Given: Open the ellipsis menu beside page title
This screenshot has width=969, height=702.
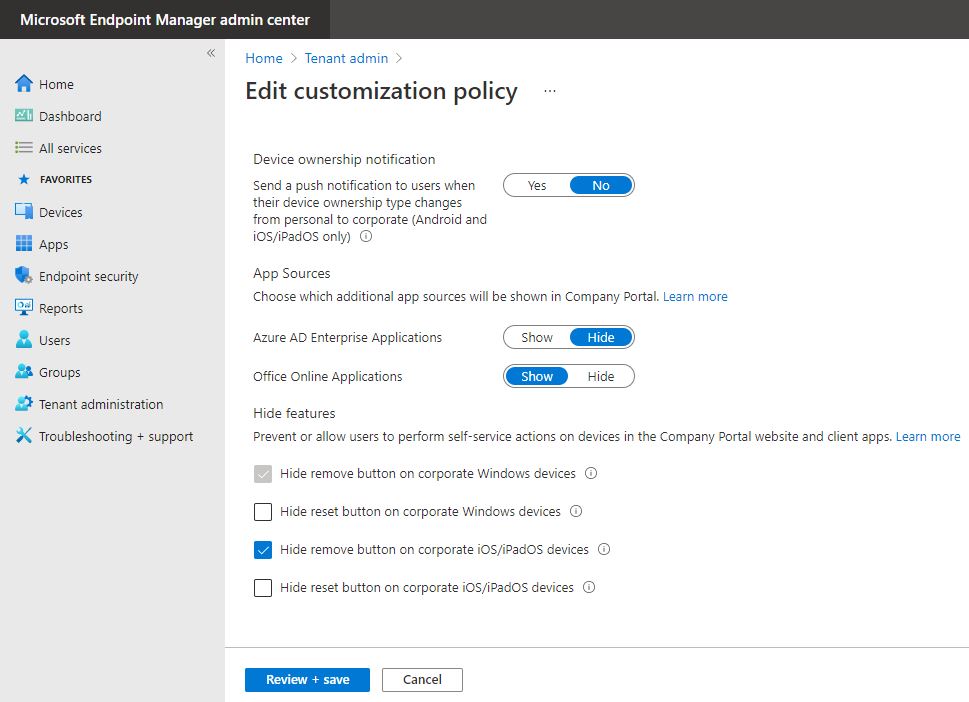Looking at the screenshot, I should pos(549,91).
